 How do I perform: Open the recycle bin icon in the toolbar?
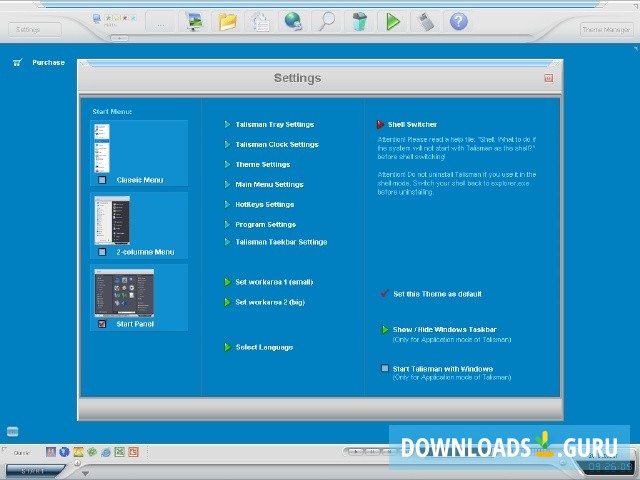click(360, 21)
